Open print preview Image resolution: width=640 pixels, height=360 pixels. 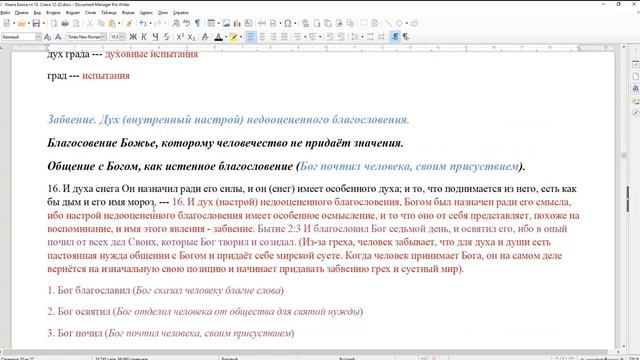[x=76, y=23]
